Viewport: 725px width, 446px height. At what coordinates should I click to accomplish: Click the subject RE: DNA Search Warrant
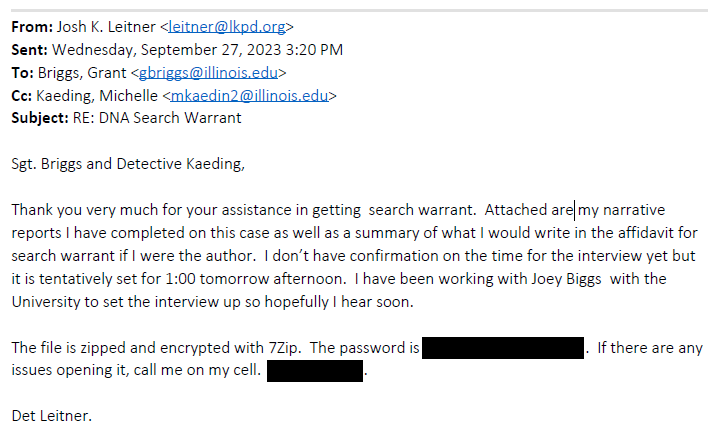pyautogui.click(x=157, y=118)
